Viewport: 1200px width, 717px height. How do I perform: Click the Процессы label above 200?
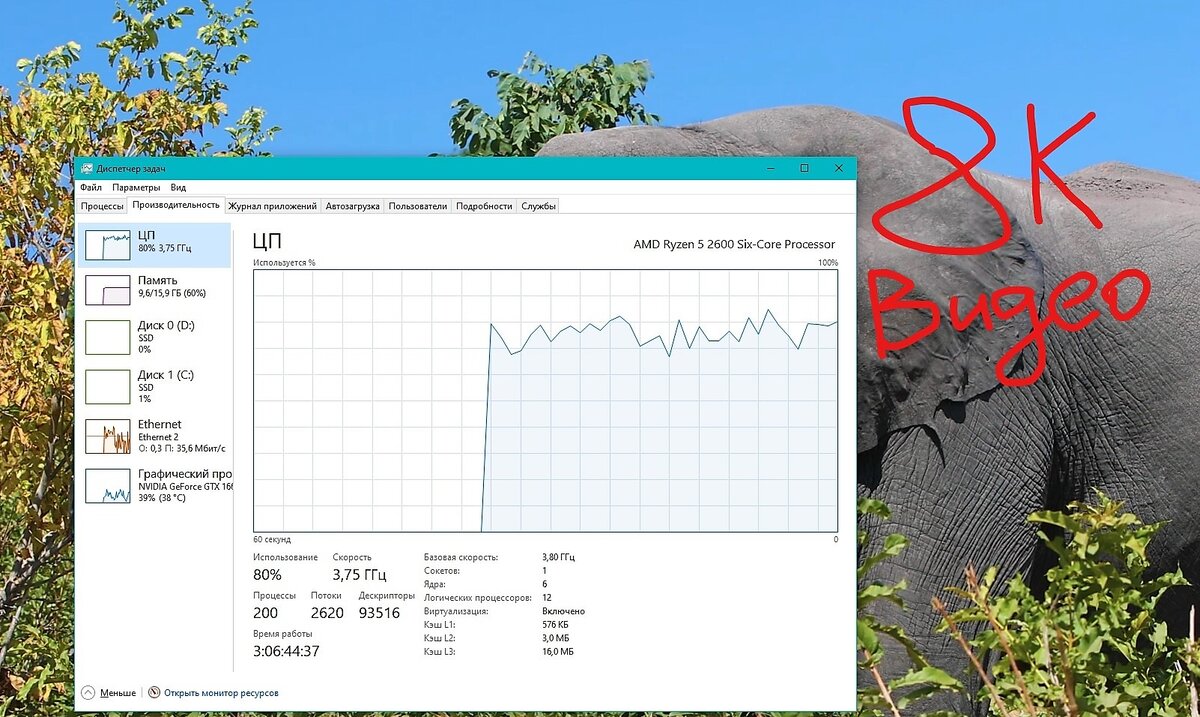[274, 595]
